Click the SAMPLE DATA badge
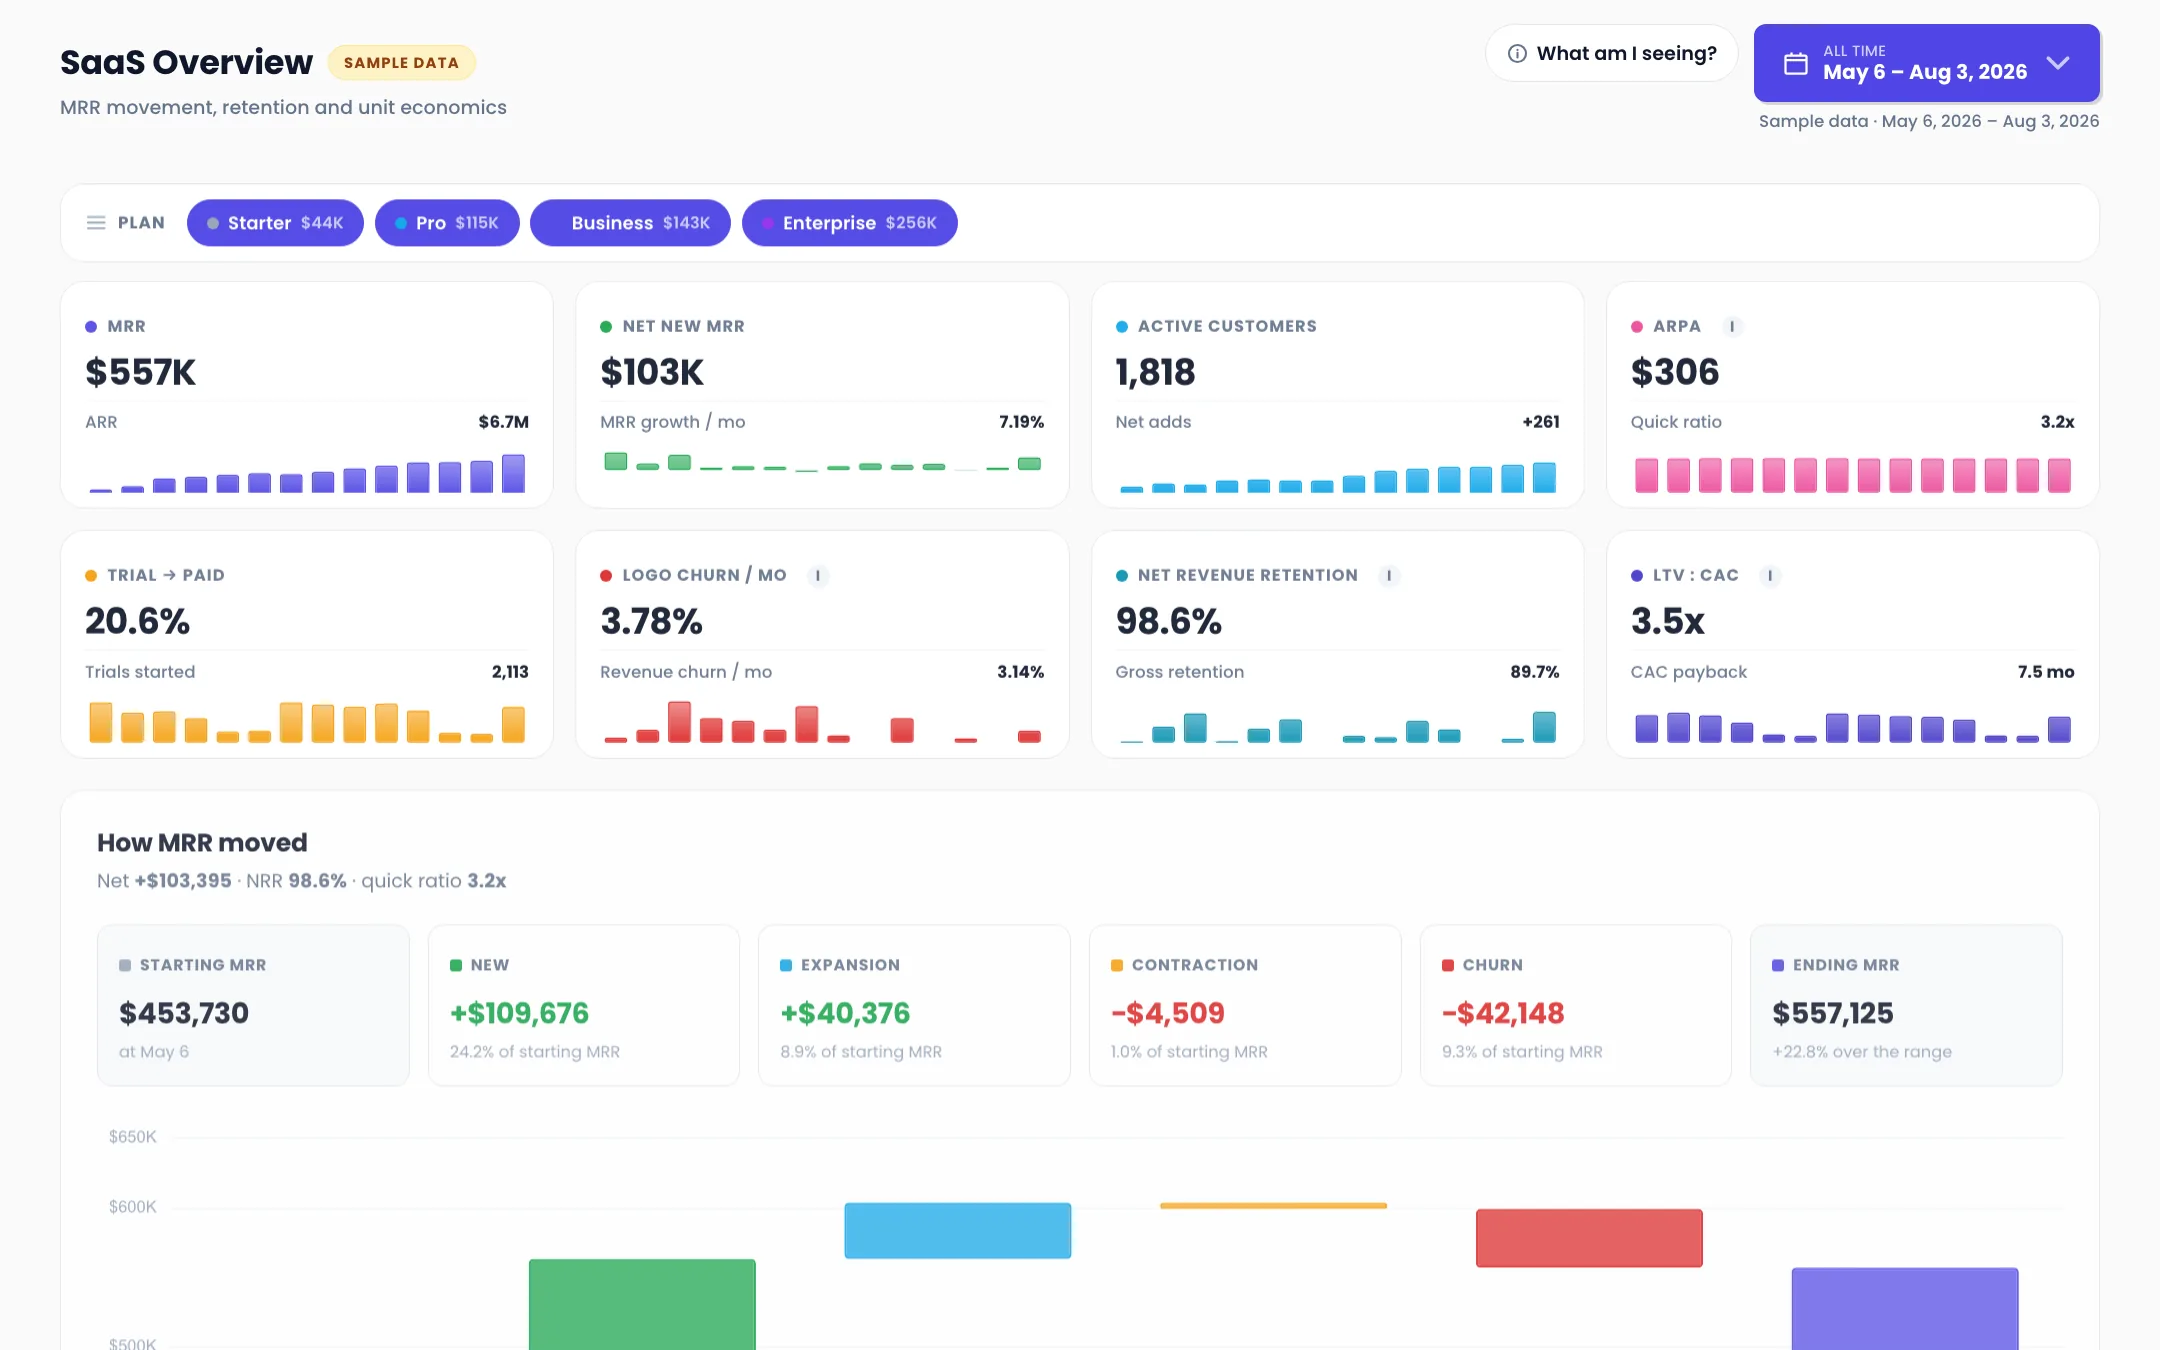Screen dimensions: 2160x1350 401,63
